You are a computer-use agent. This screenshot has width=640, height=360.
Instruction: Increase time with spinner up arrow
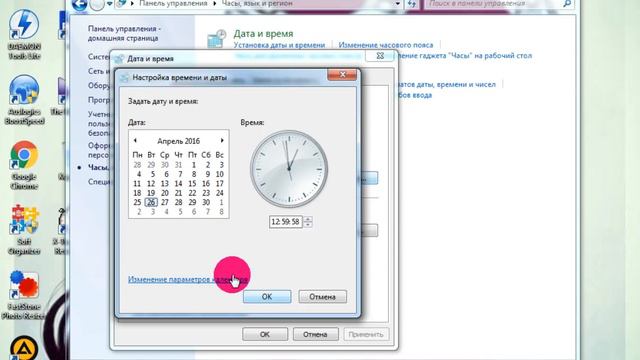click(x=308, y=219)
